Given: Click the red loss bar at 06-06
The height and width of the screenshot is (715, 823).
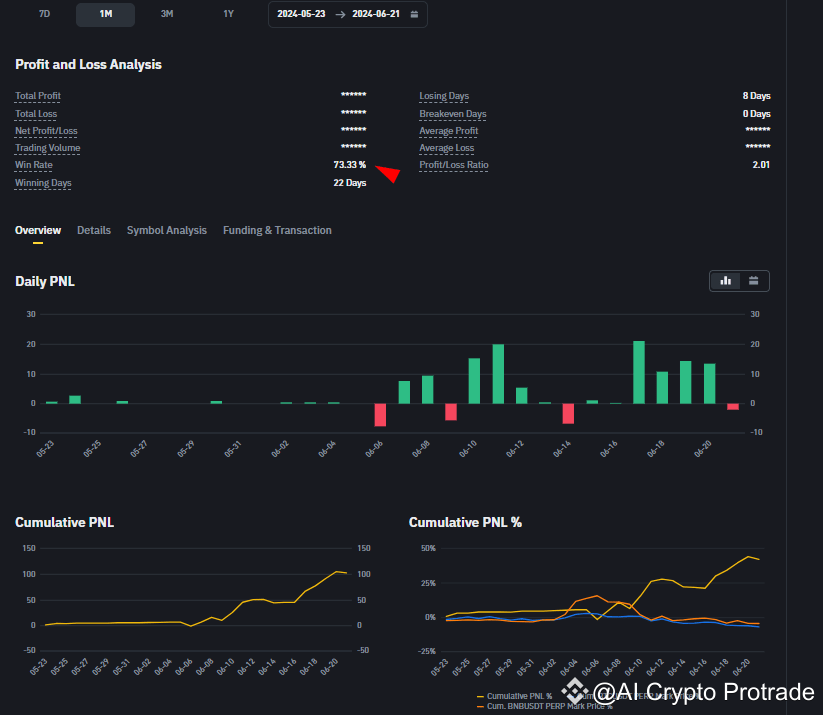Looking at the screenshot, I should [x=380, y=415].
